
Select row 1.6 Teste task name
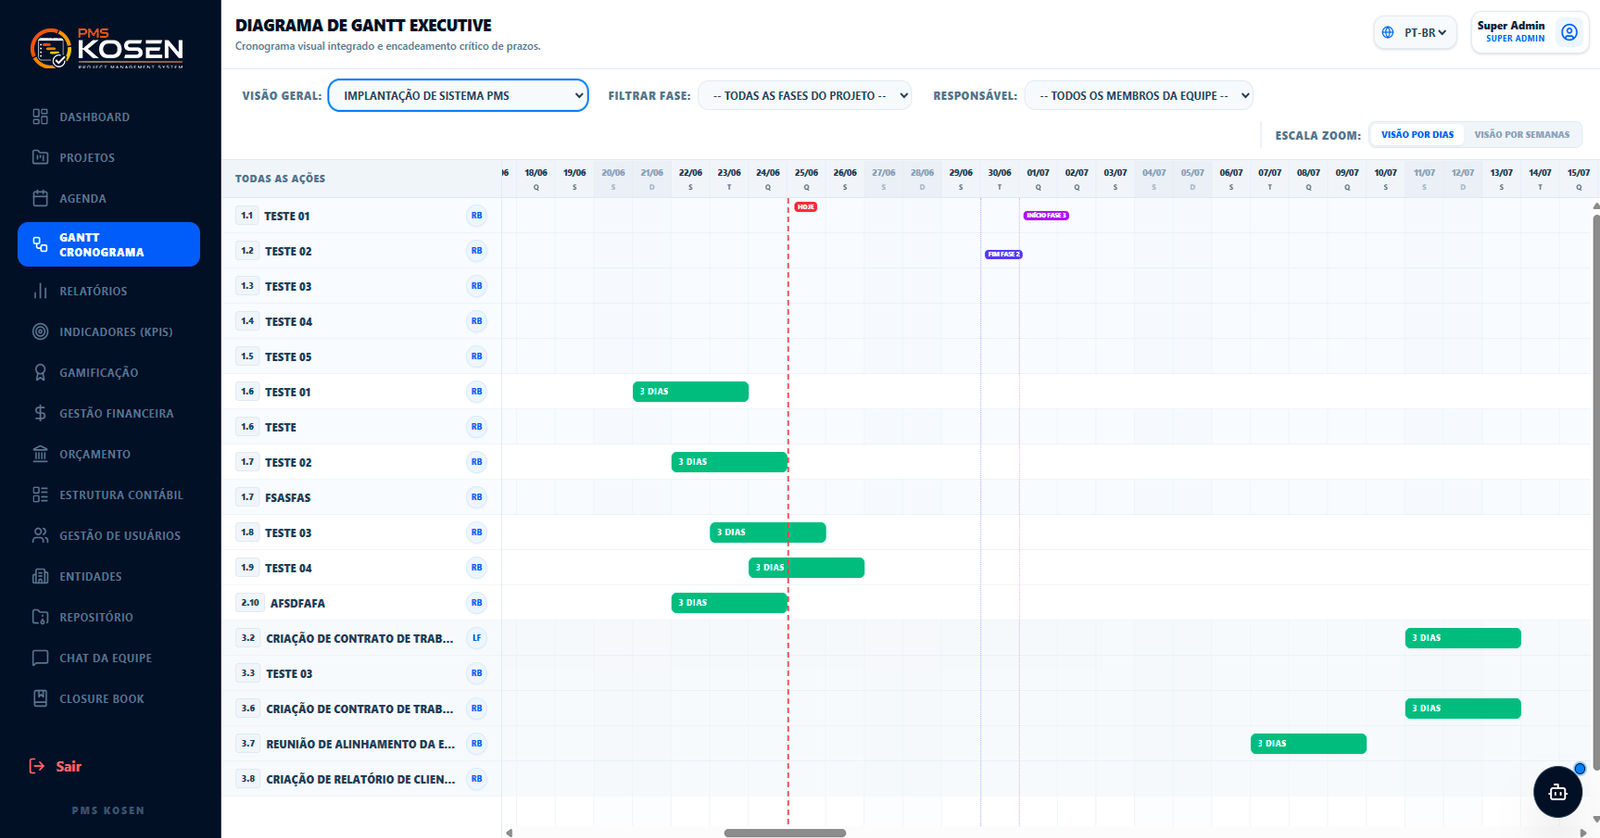tap(280, 427)
